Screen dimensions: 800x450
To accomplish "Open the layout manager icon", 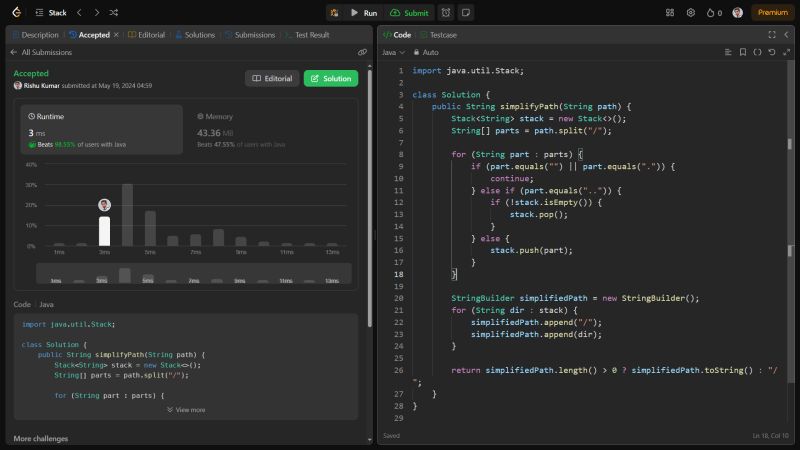I will click(670, 13).
